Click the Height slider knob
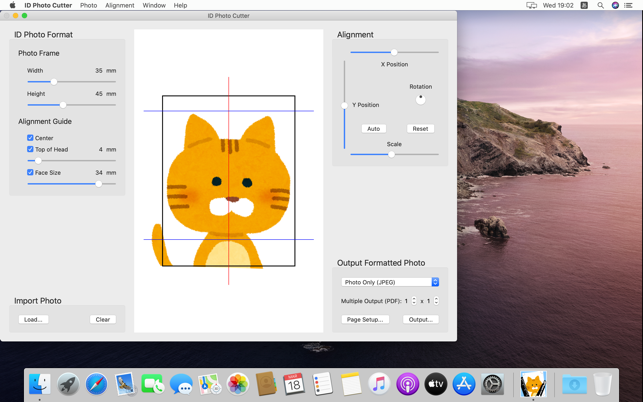 pos(63,105)
